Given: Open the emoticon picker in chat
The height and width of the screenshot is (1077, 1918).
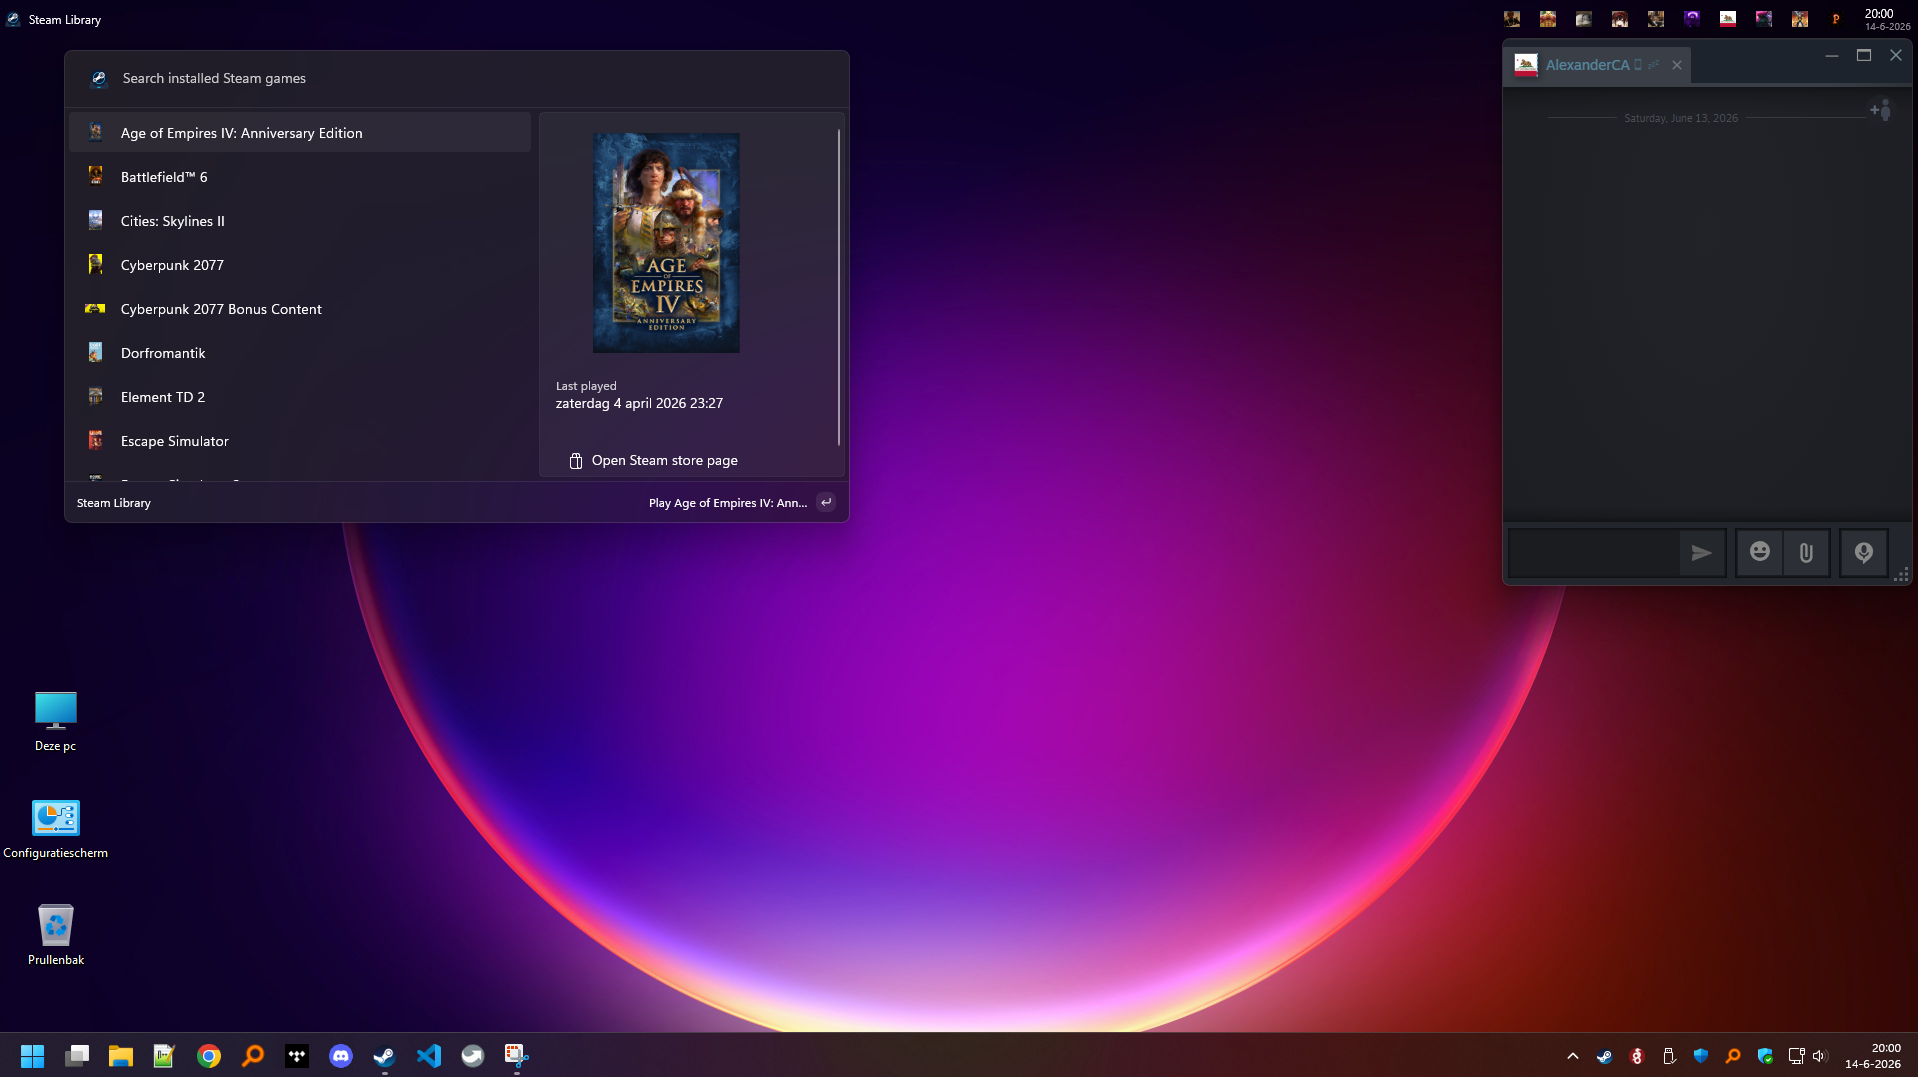Looking at the screenshot, I should (x=1760, y=552).
